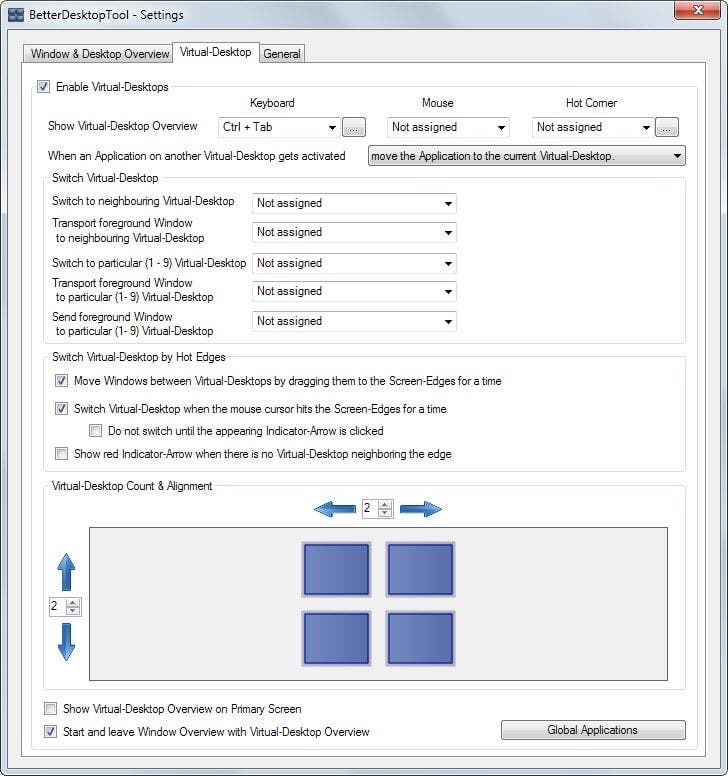Switch to the General tab
This screenshot has width=728, height=776.
coord(282,54)
